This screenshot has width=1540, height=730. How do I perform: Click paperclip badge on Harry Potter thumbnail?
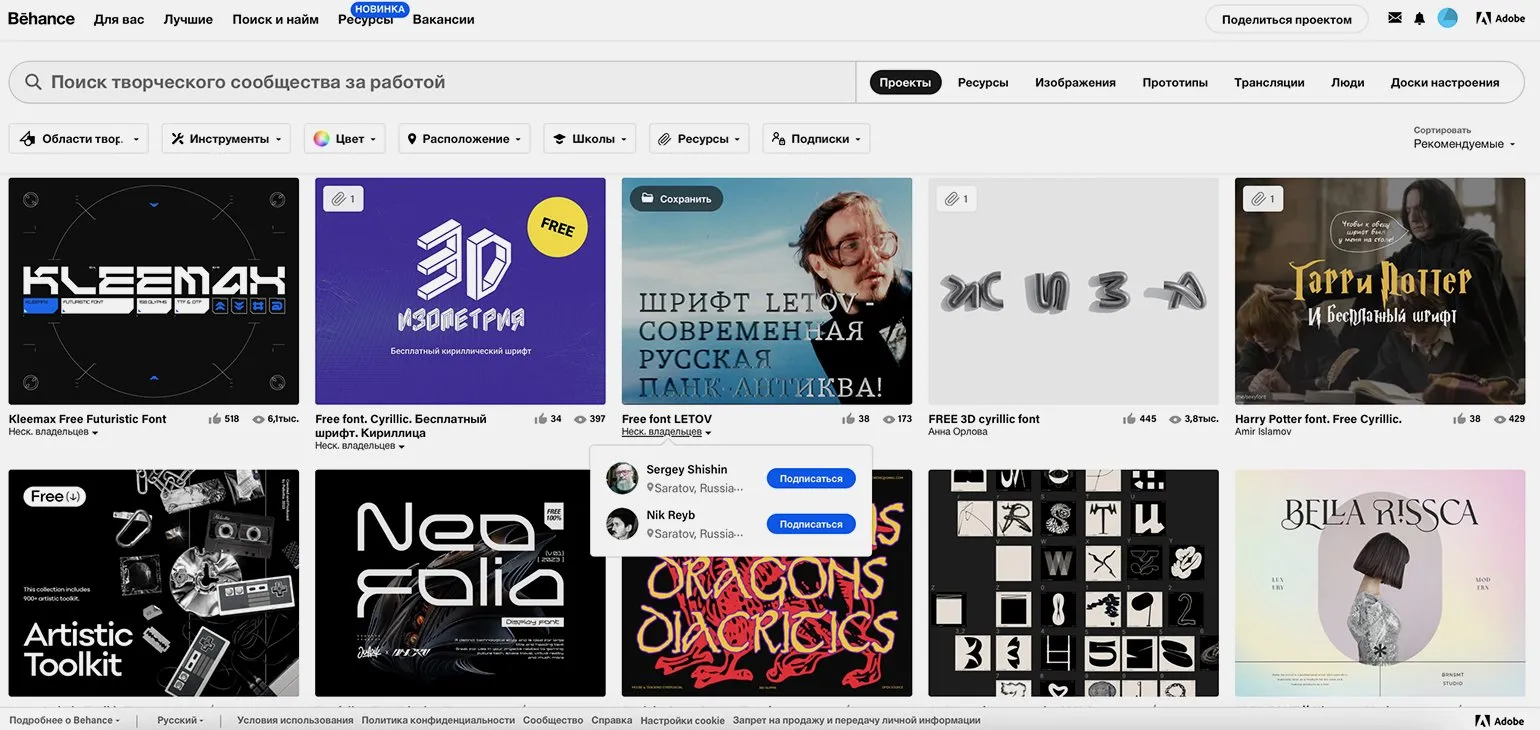(1262, 199)
